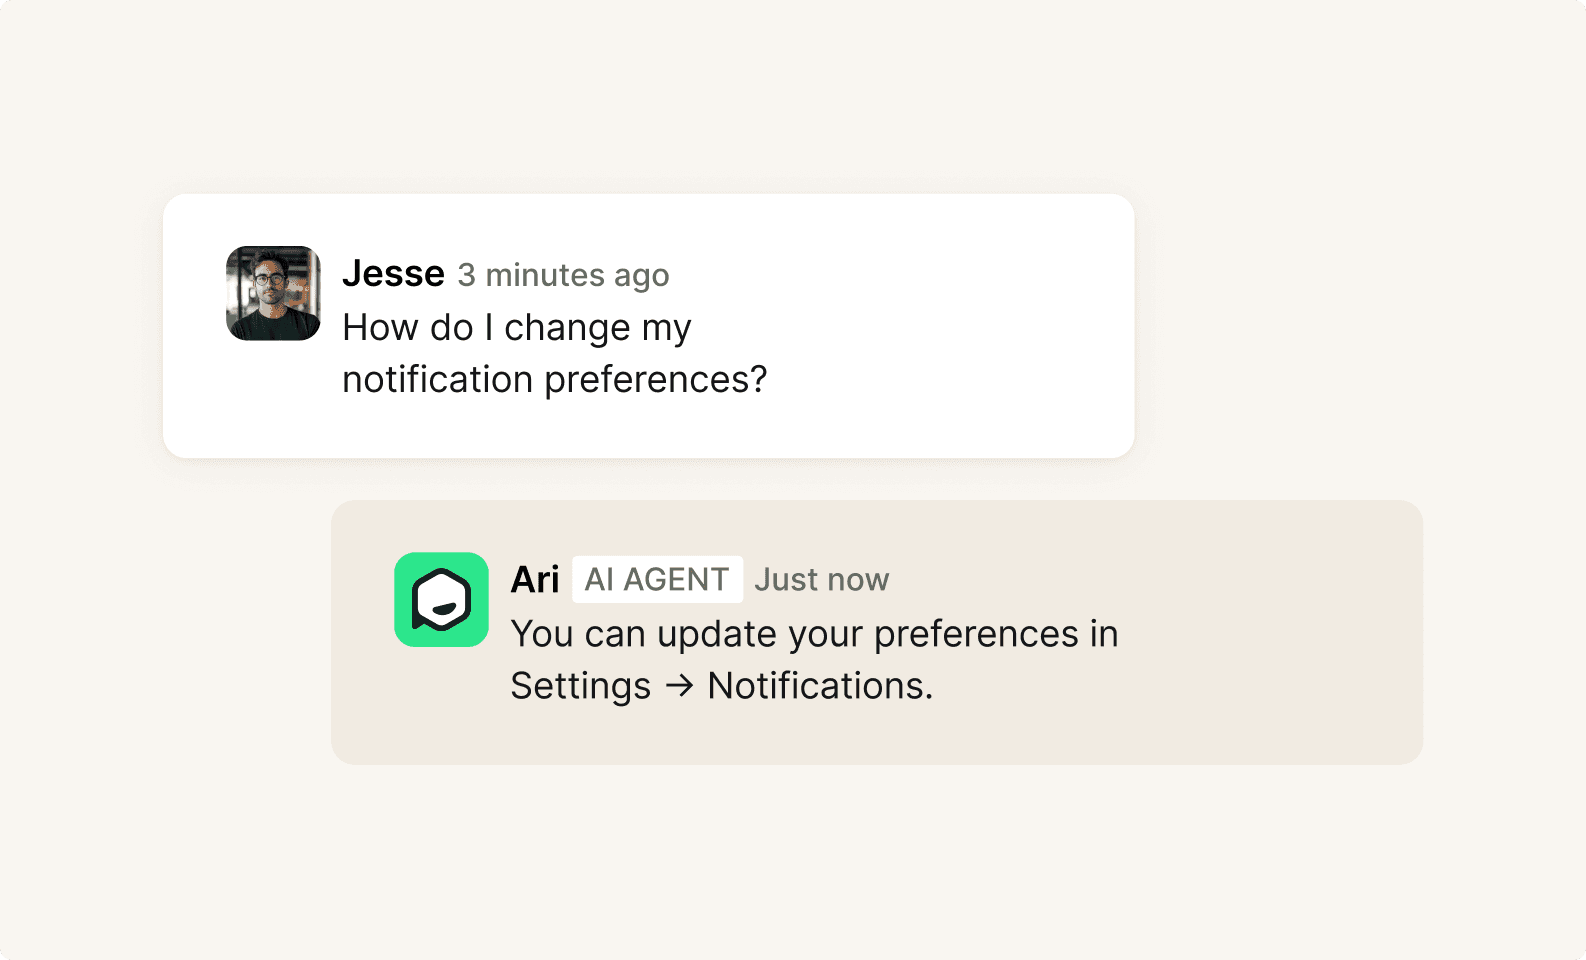Click the 'Just now' timestamp
The width and height of the screenshot is (1586, 960).
[x=821, y=580]
